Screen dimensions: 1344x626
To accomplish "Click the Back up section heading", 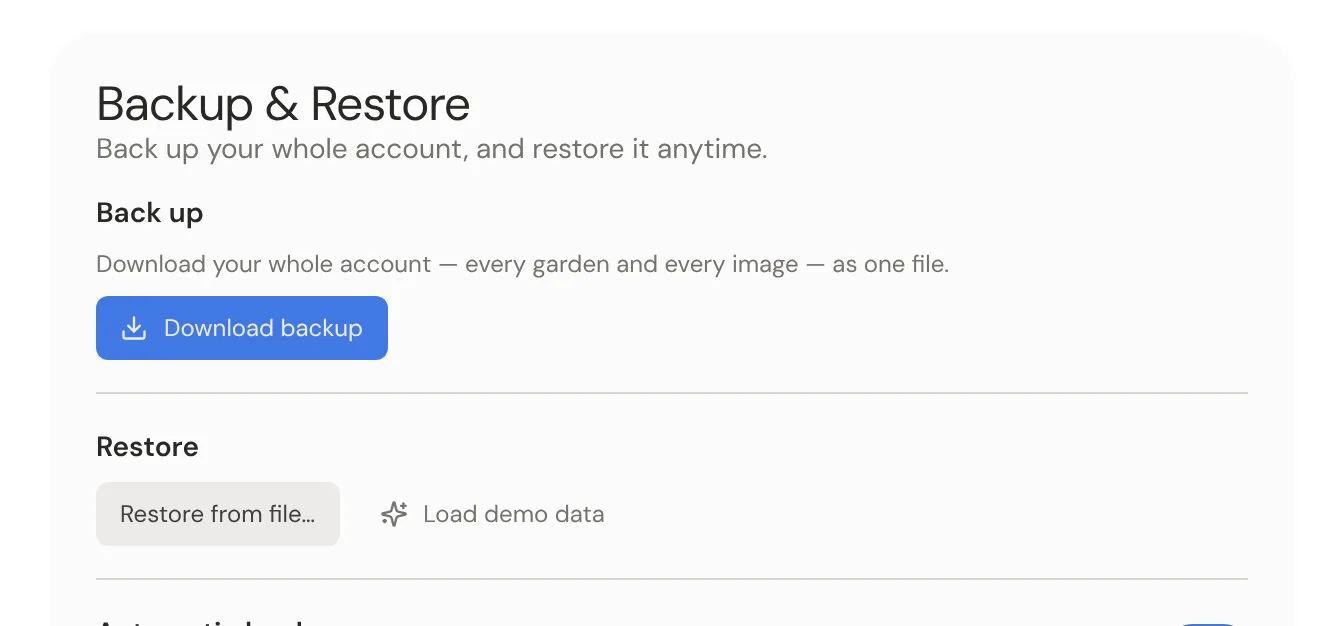I will pos(150,213).
